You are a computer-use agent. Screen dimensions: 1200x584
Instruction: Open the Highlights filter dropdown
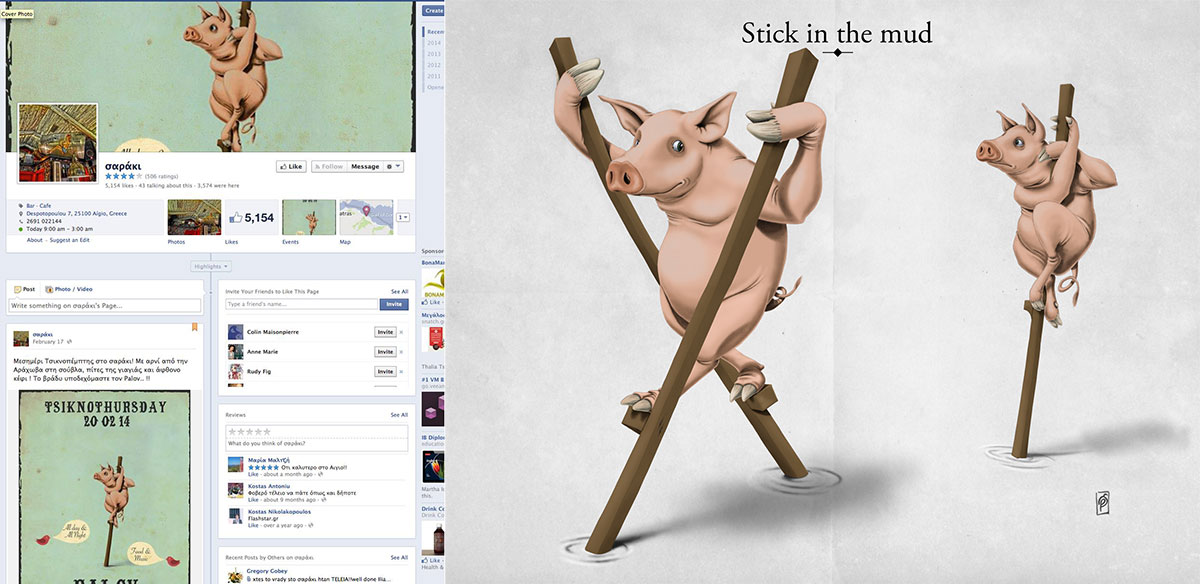211,266
